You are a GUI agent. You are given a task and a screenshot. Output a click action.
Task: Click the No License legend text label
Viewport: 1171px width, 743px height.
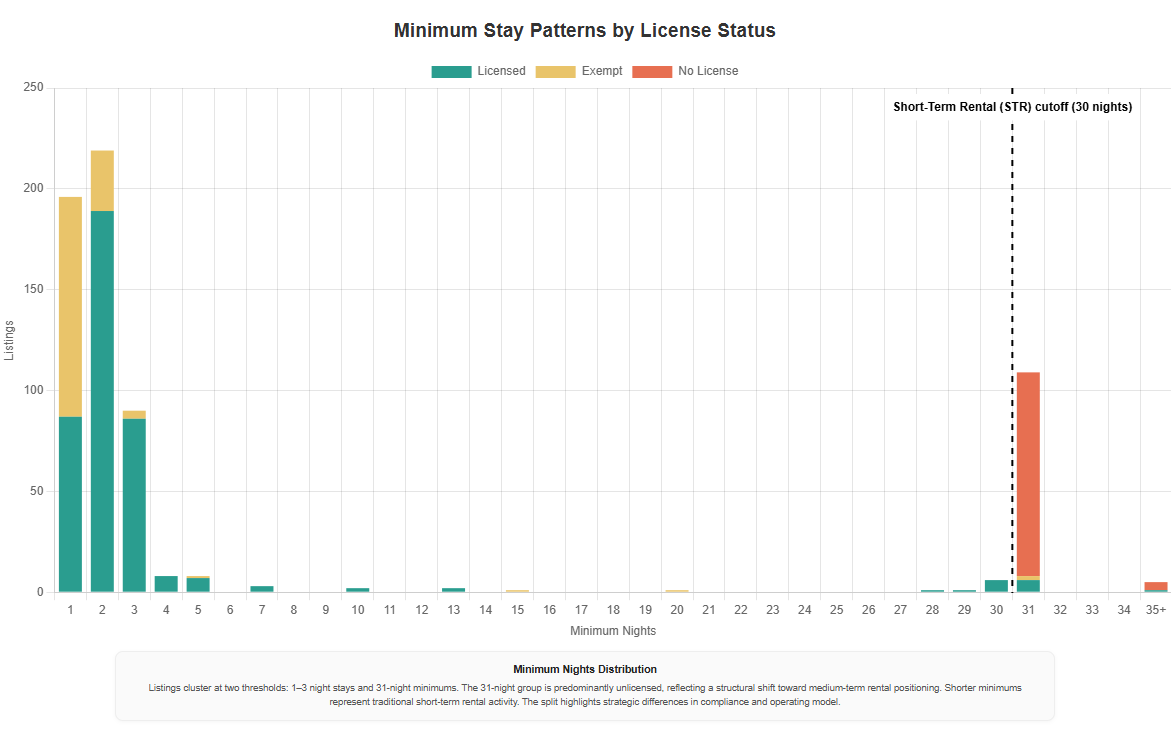click(x=707, y=71)
